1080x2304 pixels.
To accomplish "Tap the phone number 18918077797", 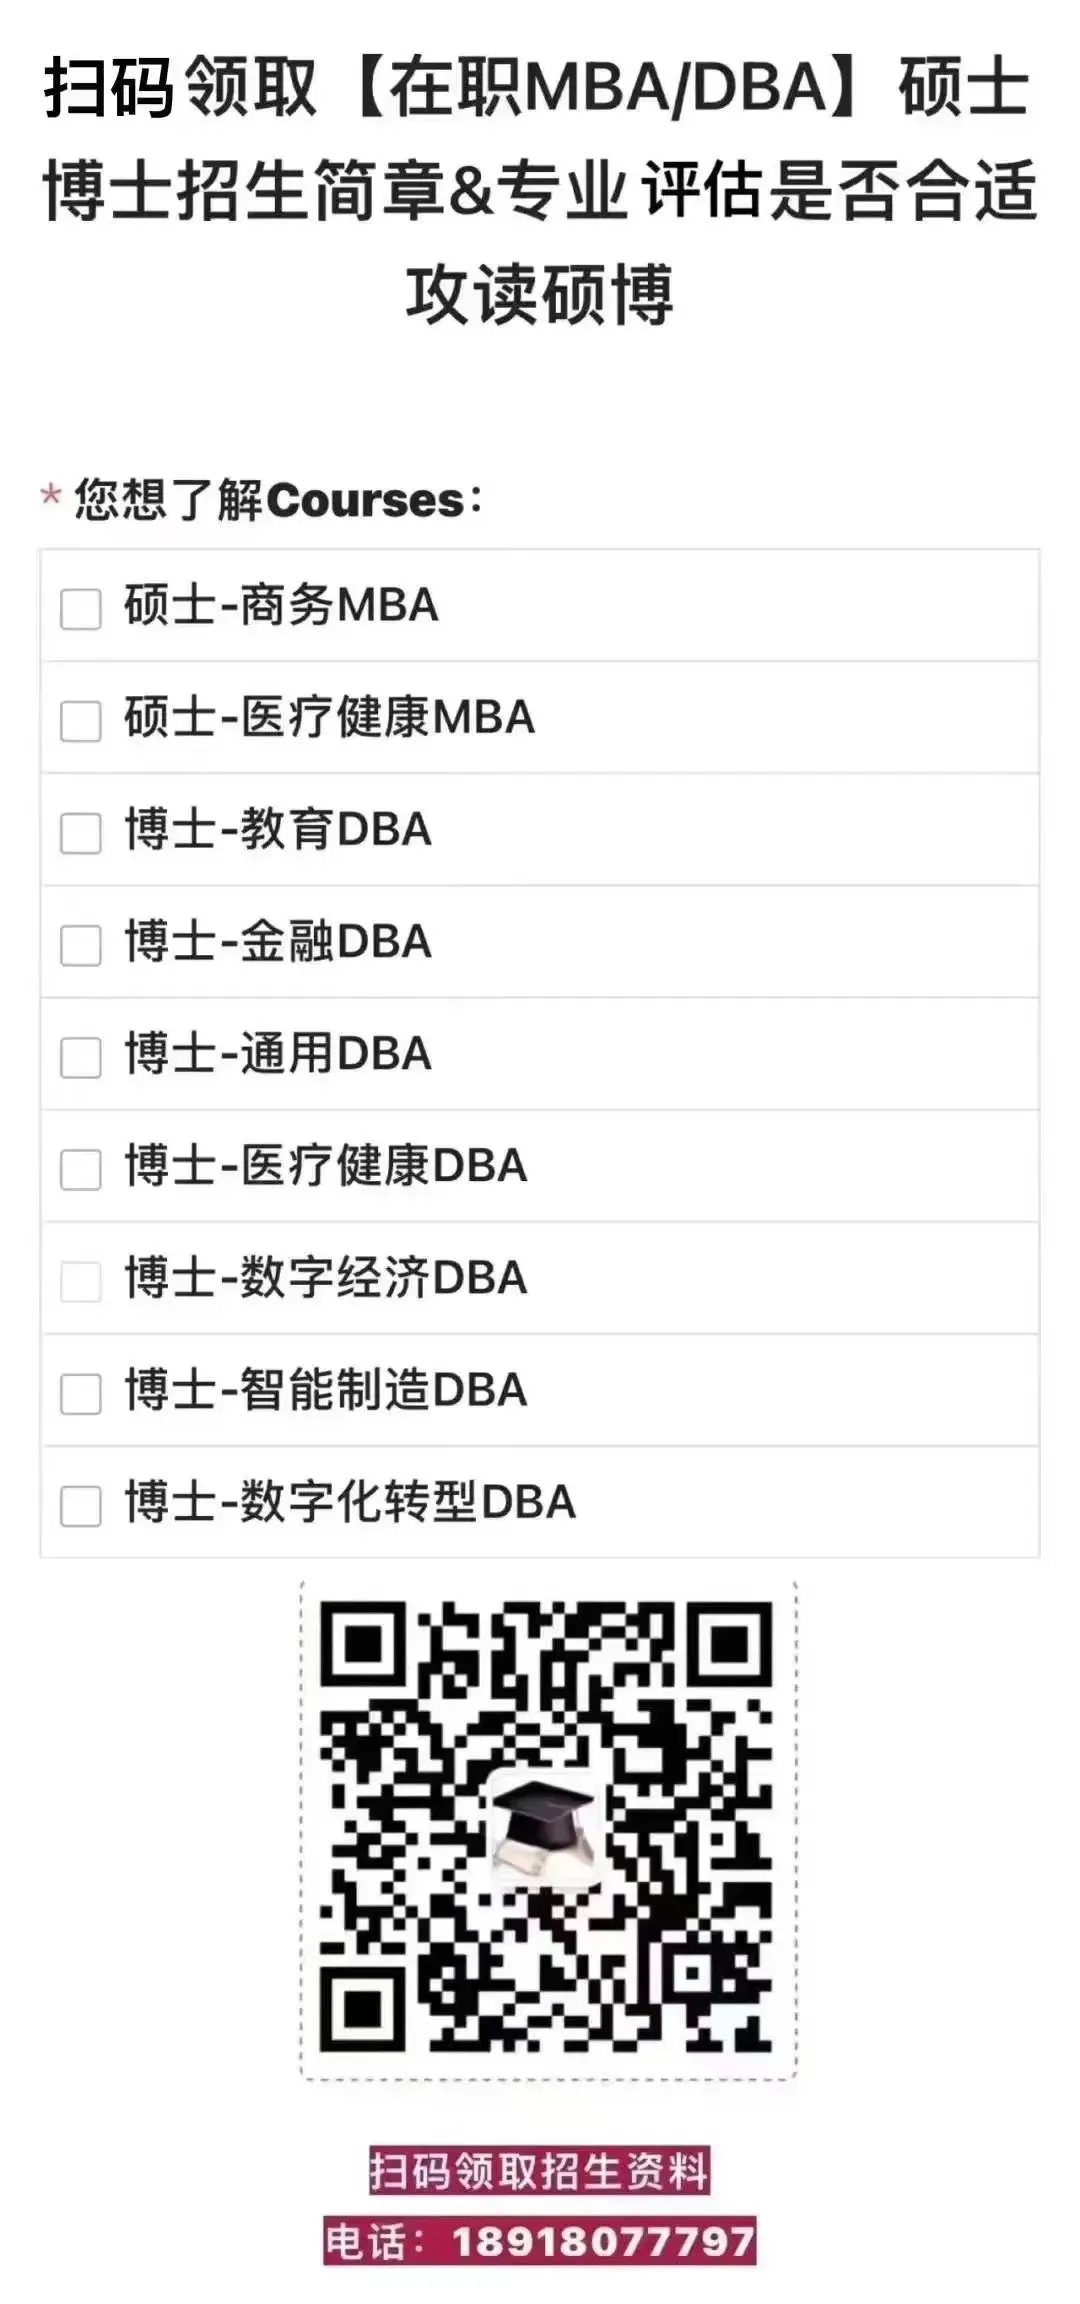I will (x=603, y=2241).
